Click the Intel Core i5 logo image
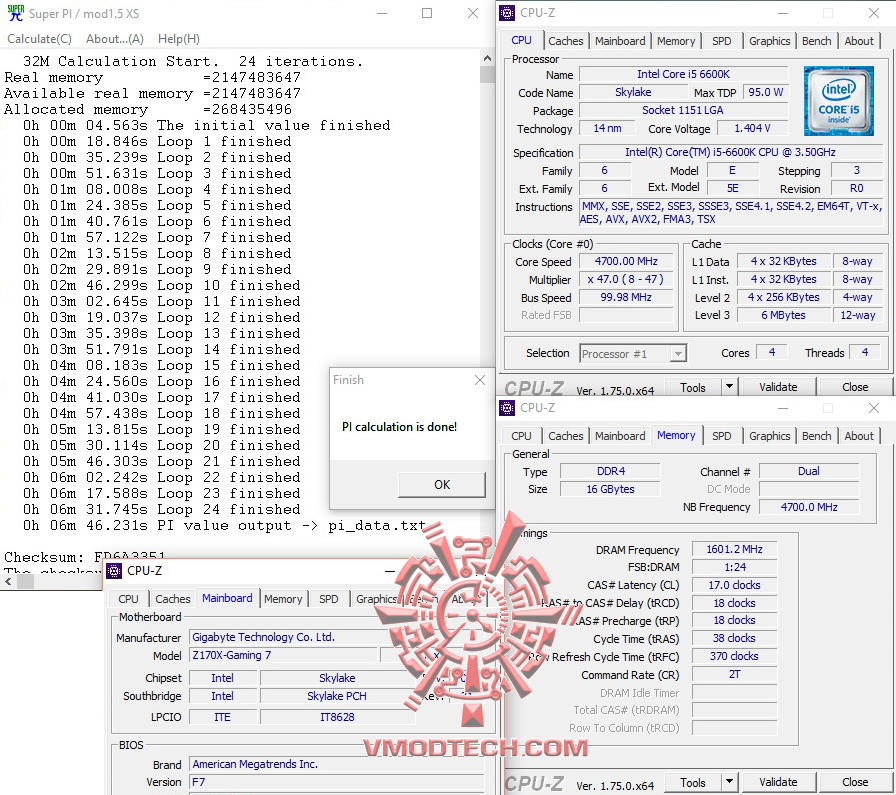 [838, 101]
